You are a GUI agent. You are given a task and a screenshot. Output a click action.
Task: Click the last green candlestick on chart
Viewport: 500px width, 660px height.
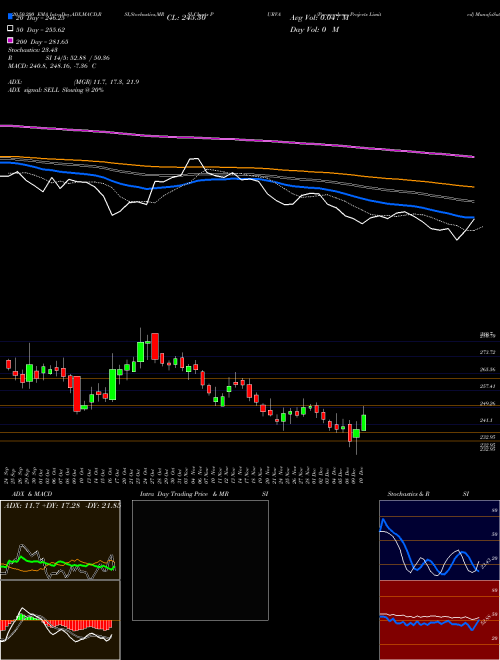364,423
